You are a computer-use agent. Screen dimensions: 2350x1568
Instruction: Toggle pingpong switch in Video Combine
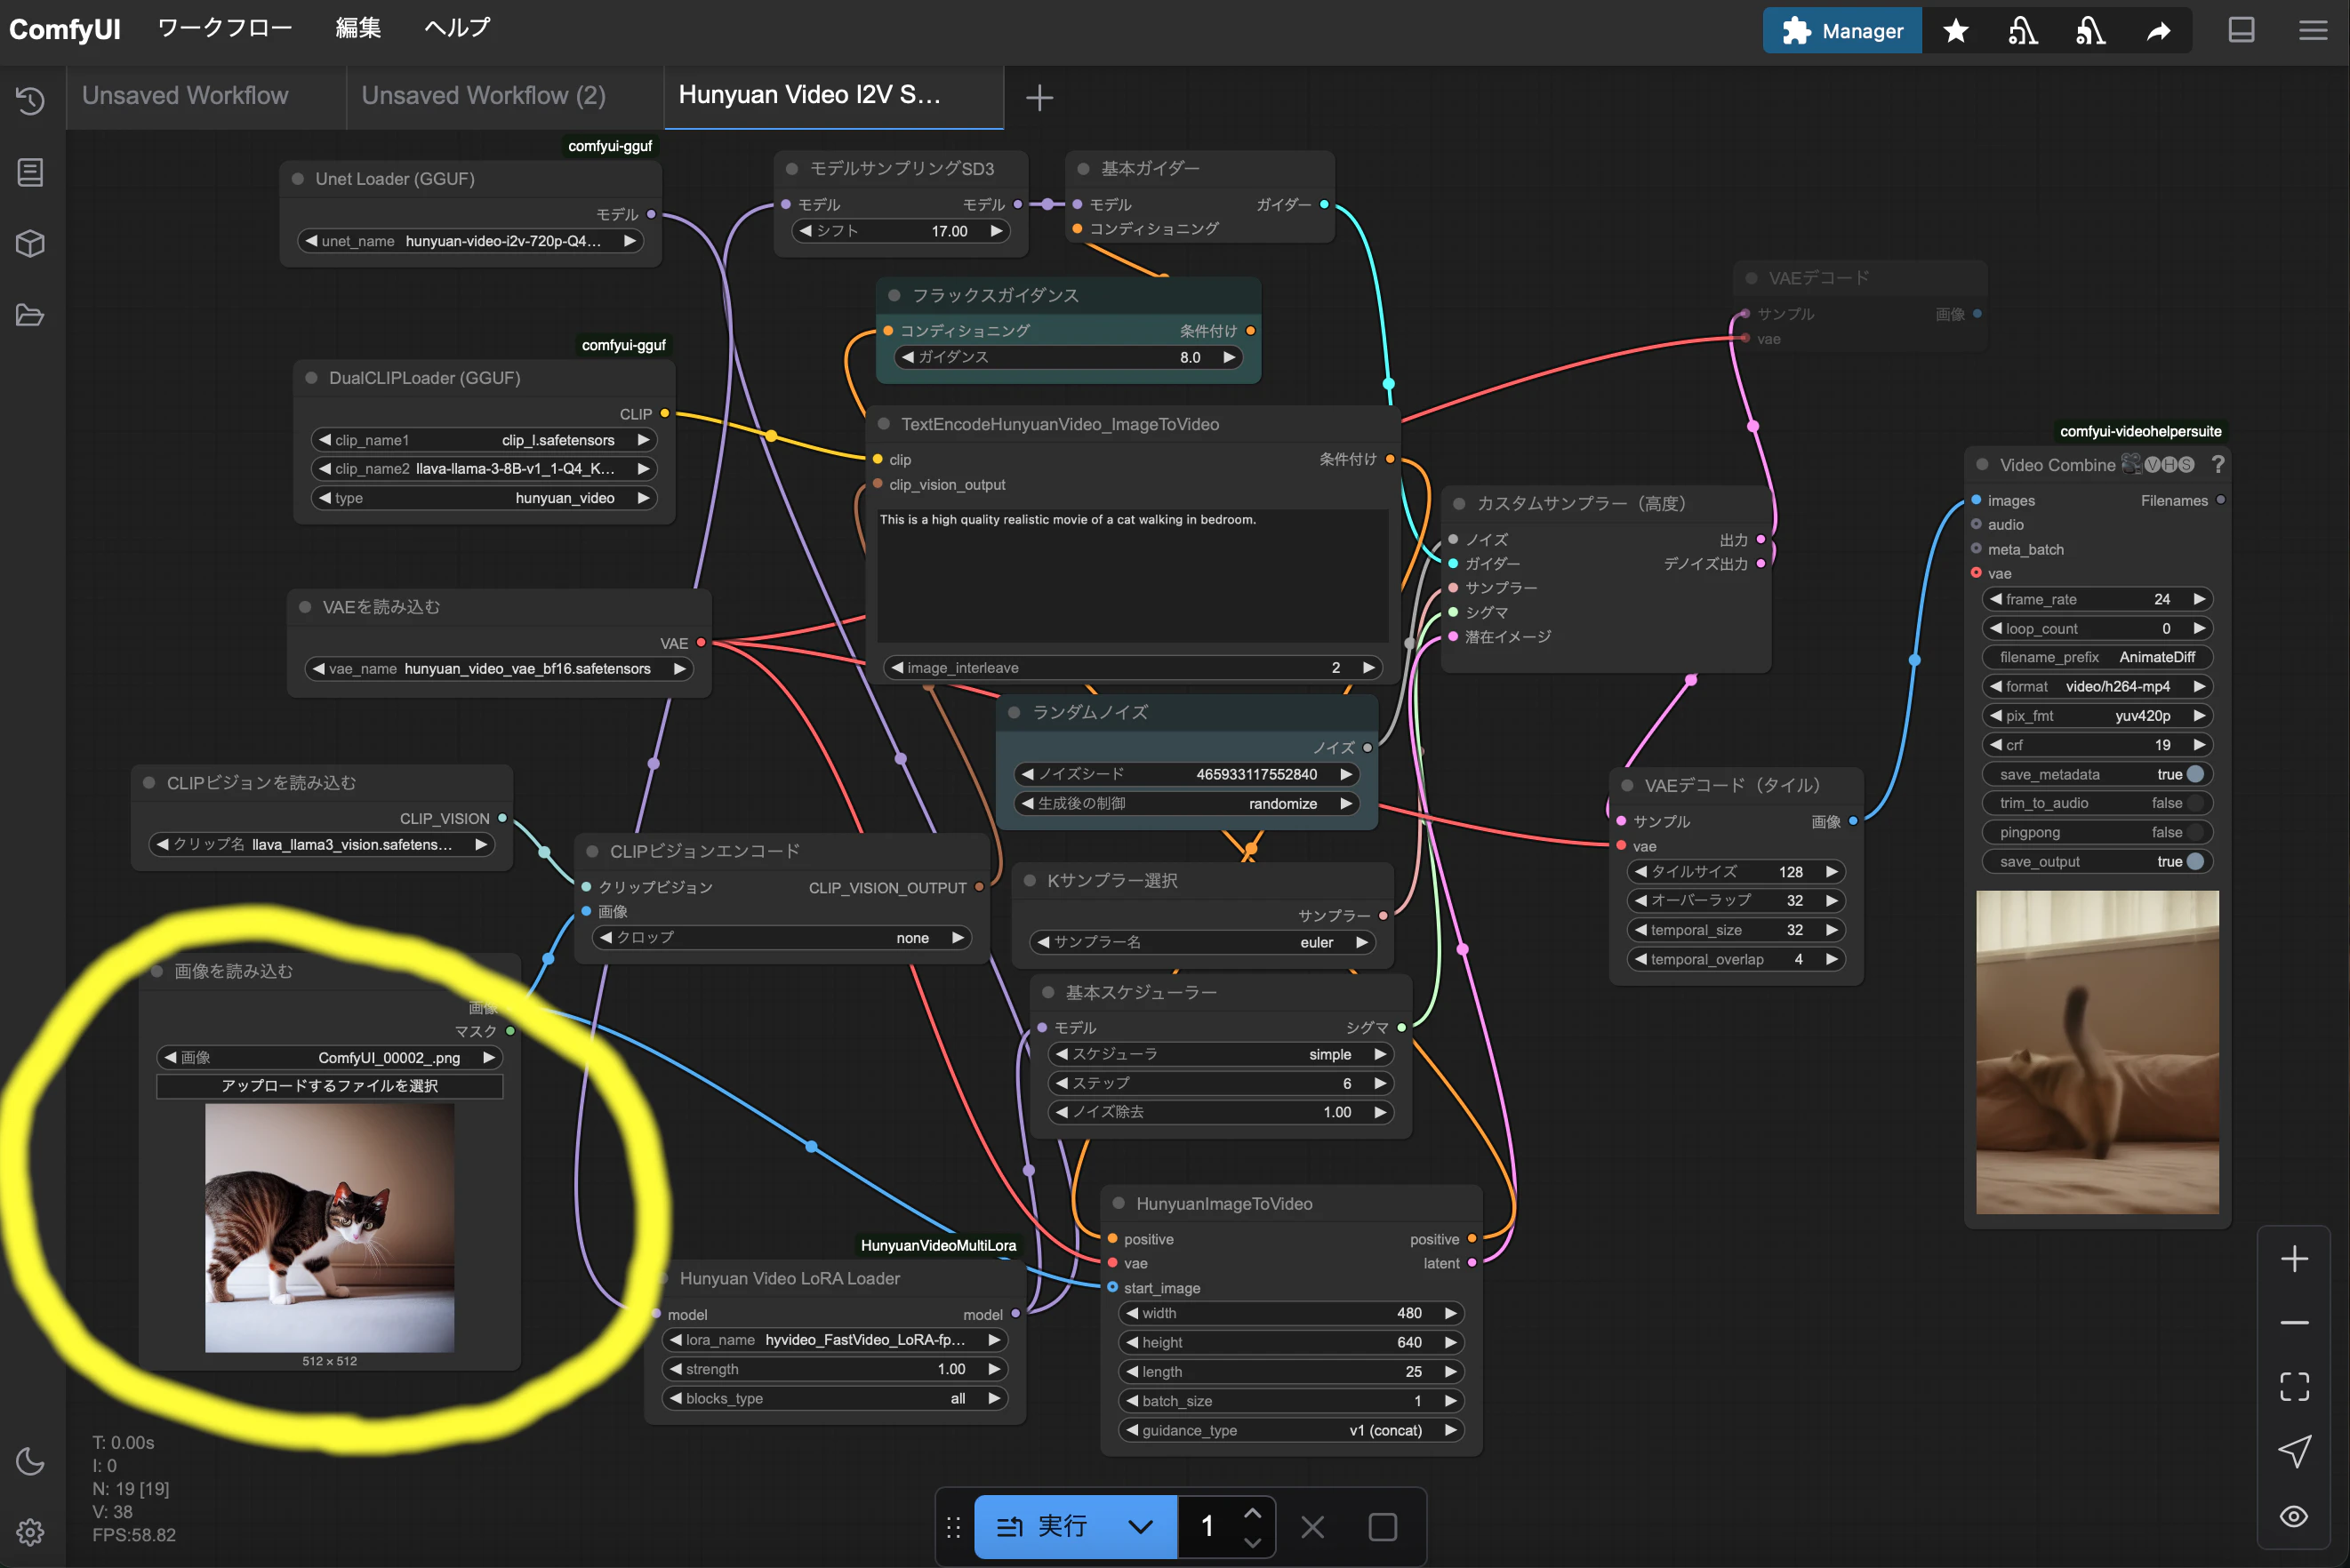point(2195,832)
